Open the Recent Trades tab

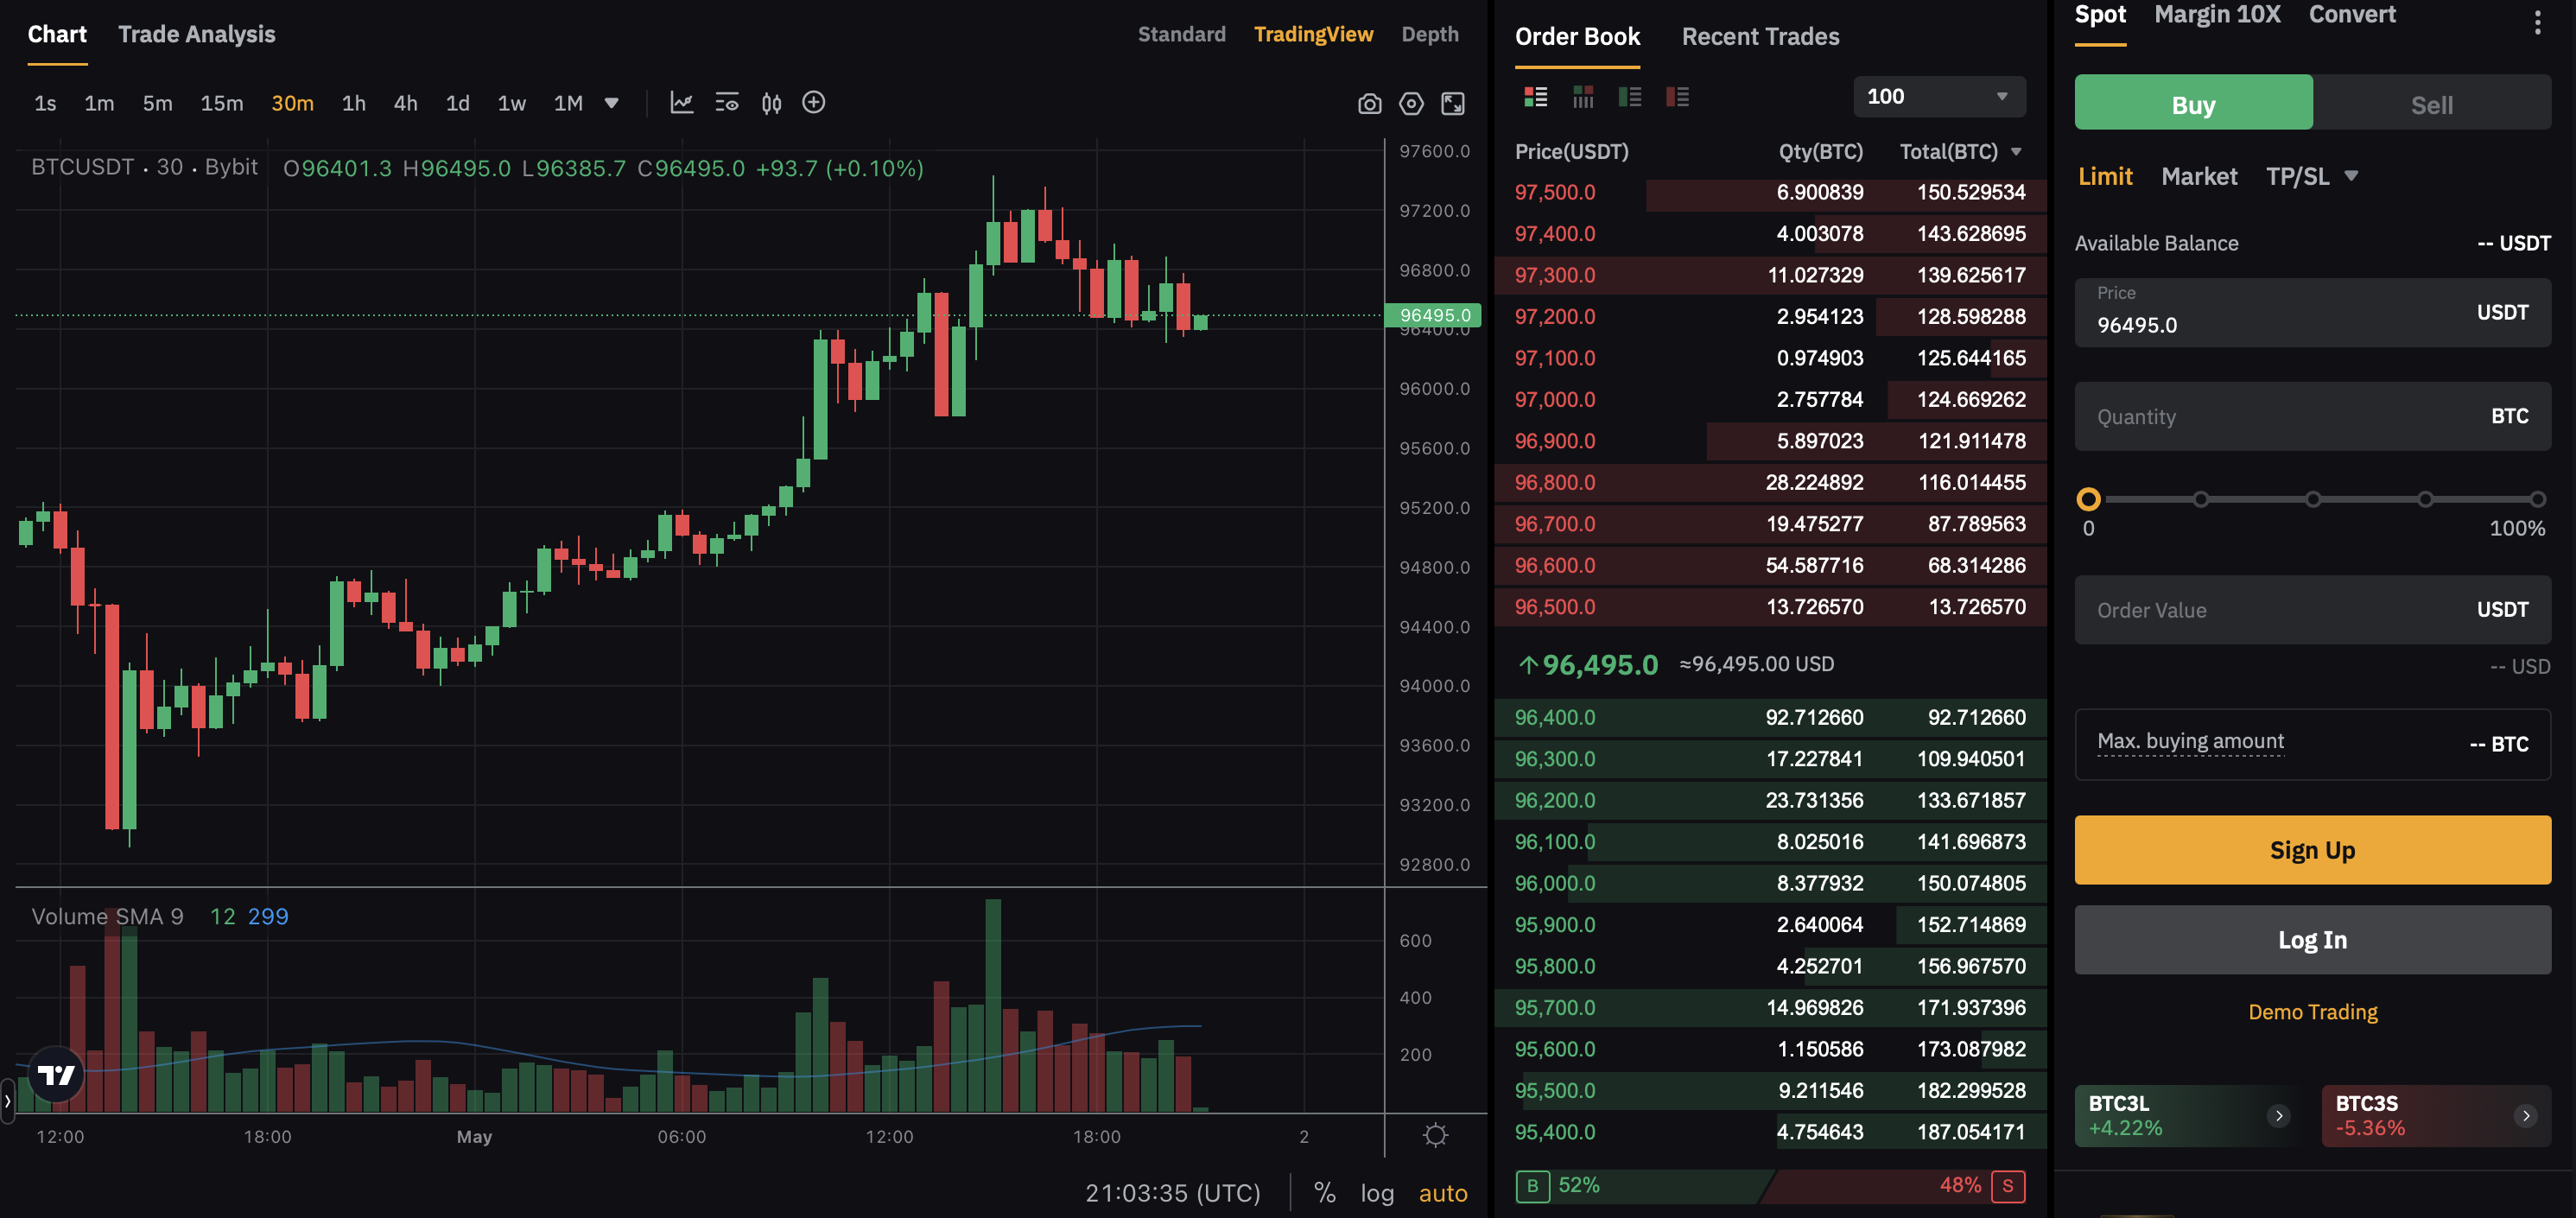point(1760,37)
